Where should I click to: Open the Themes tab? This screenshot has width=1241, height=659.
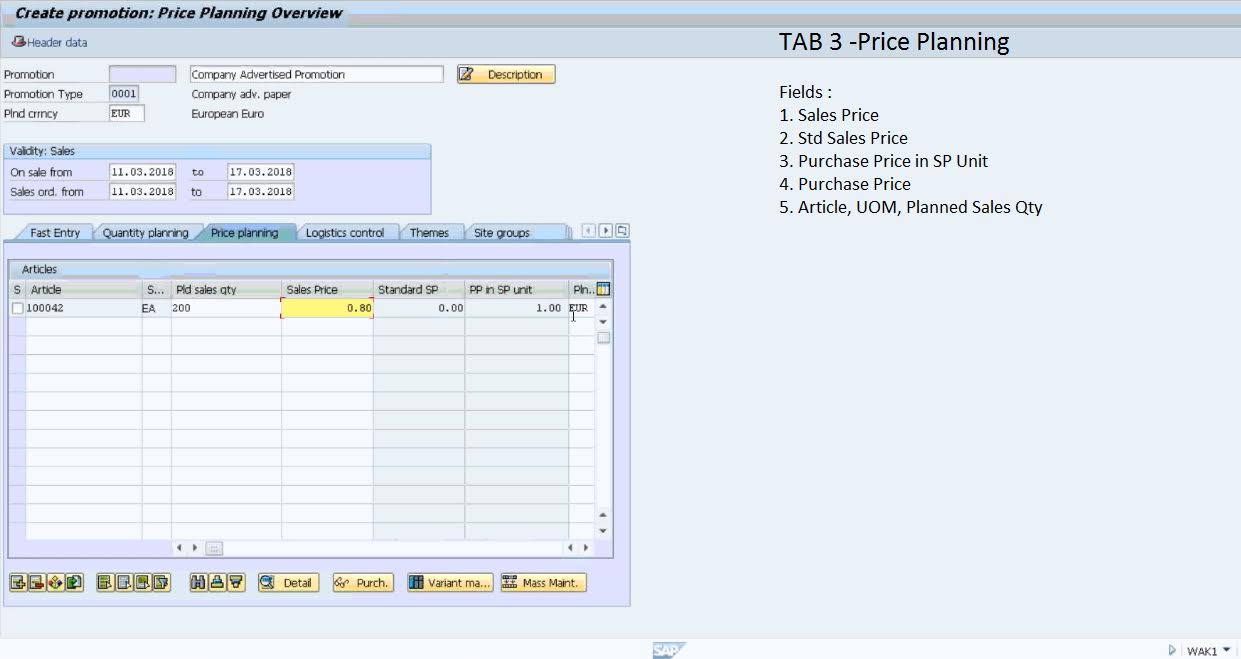pyautogui.click(x=431, y=232)
